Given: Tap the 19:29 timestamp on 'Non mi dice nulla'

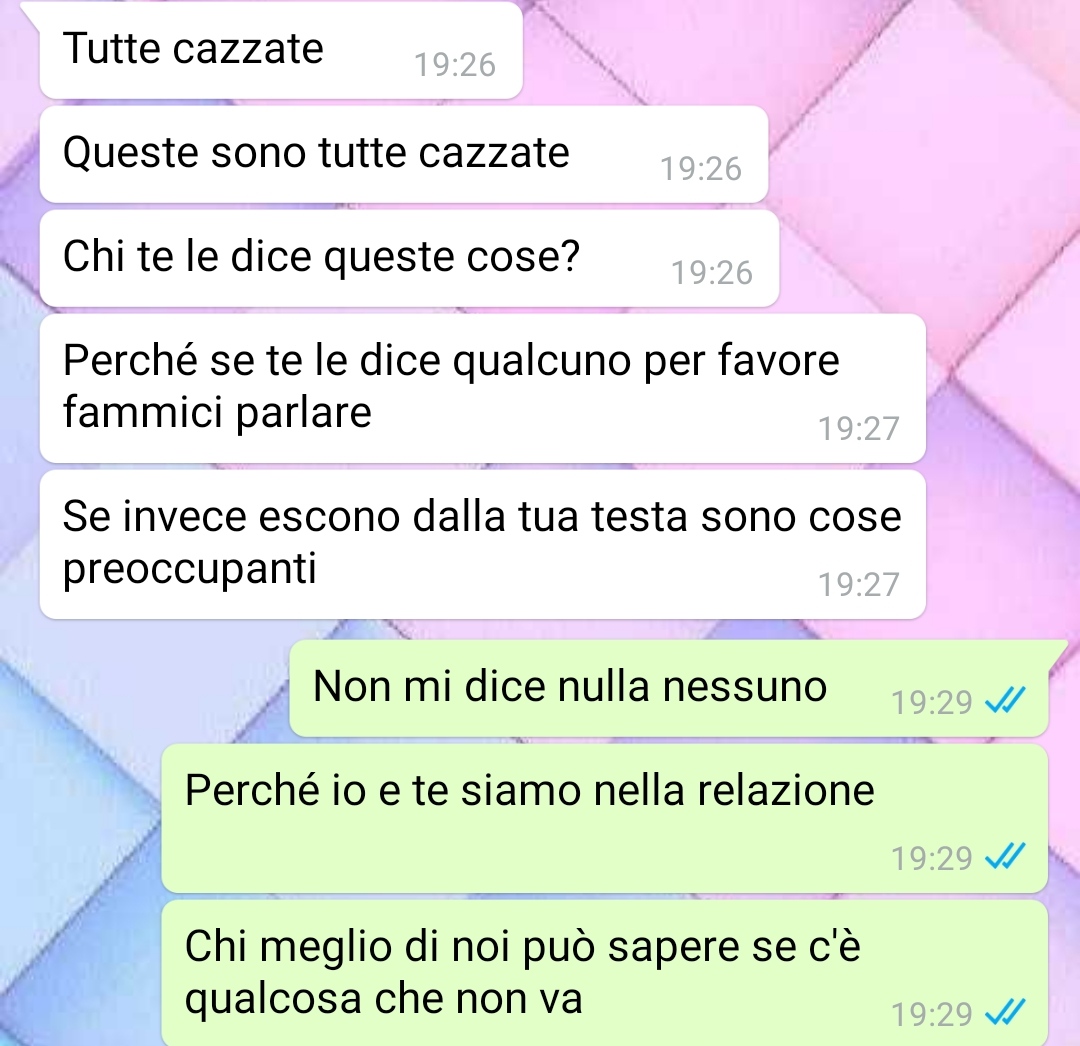Looking at the screenshot, I should 931,702.
